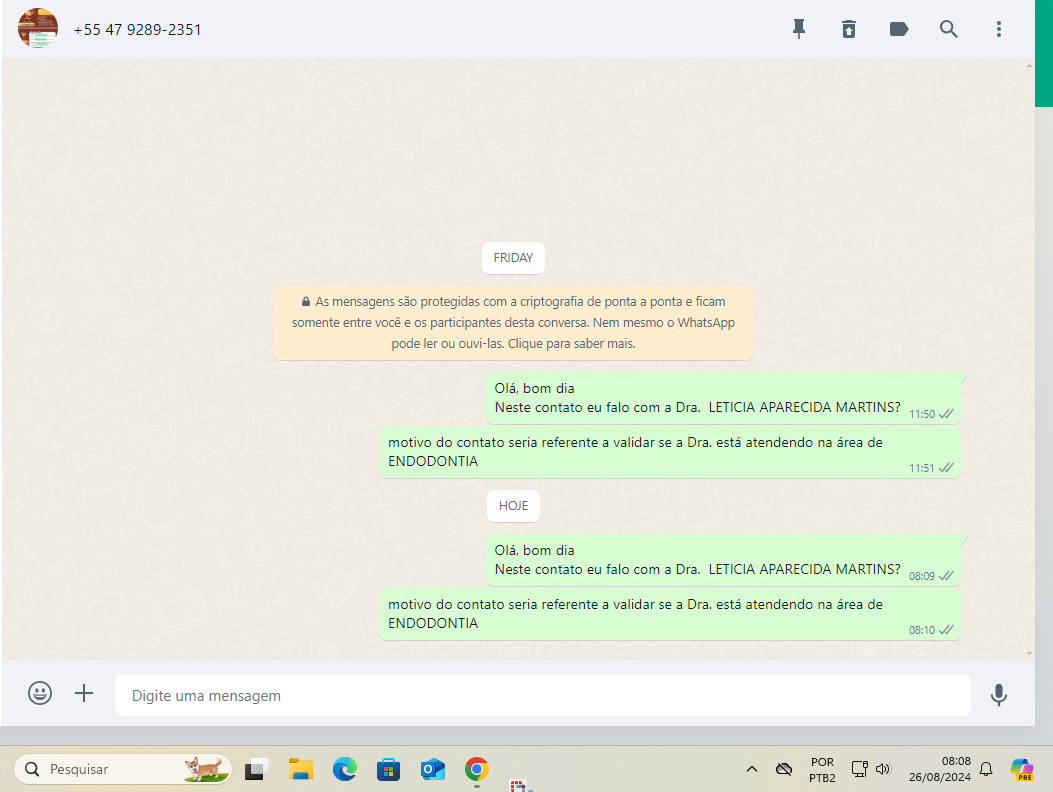Open the emoji picker
The image size is (1053, 792).
[40, 693]
